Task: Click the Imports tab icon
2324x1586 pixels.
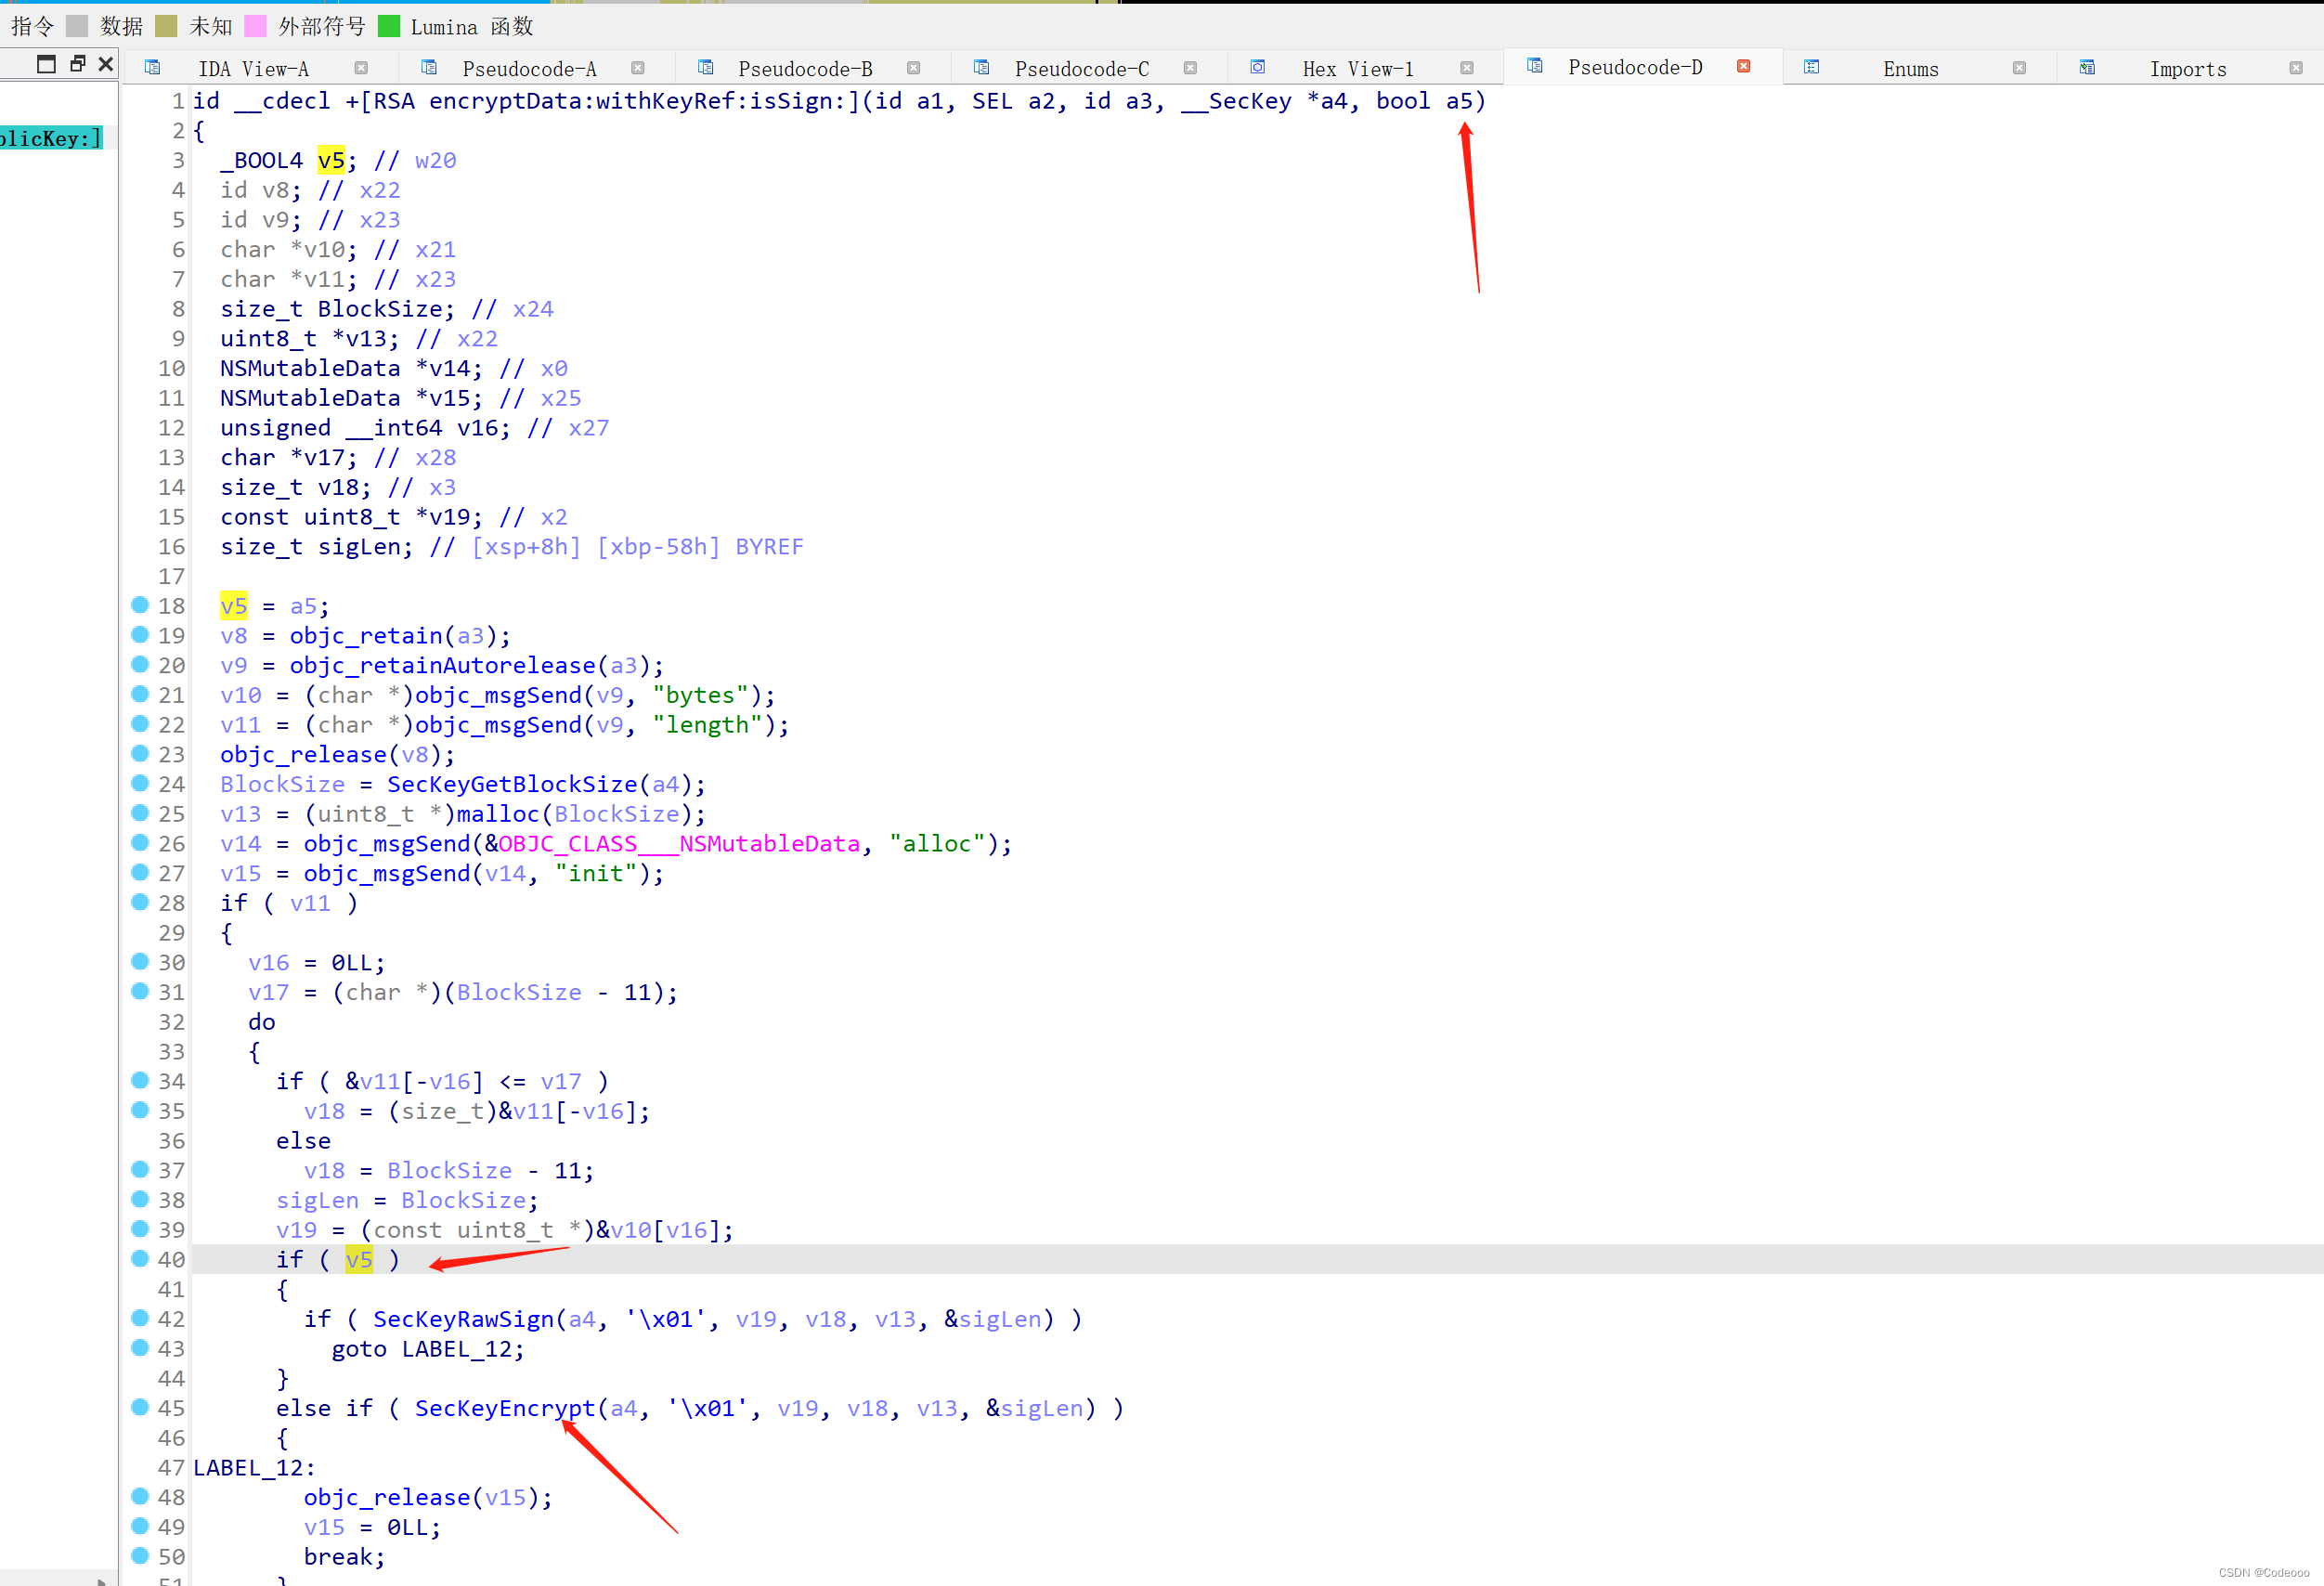Action: (x=2087, y=68)
